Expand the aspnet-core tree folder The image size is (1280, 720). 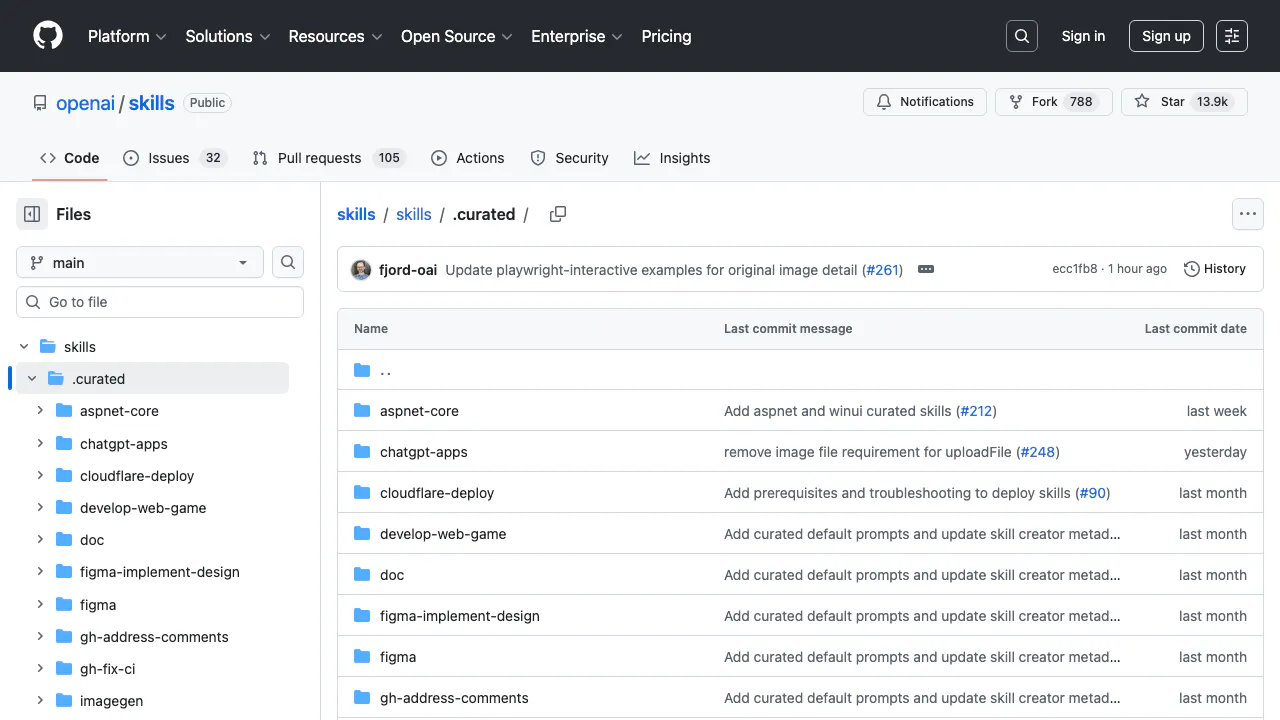[40, 411]
